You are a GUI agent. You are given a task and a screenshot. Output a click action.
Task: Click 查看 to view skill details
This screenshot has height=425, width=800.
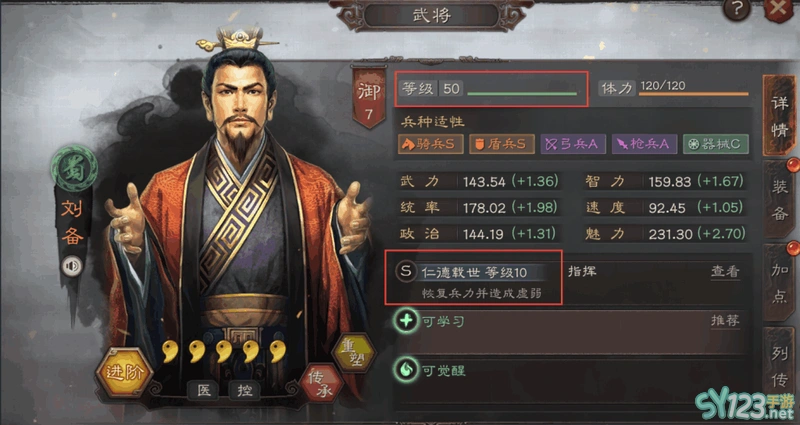click(x=725, y=271)
